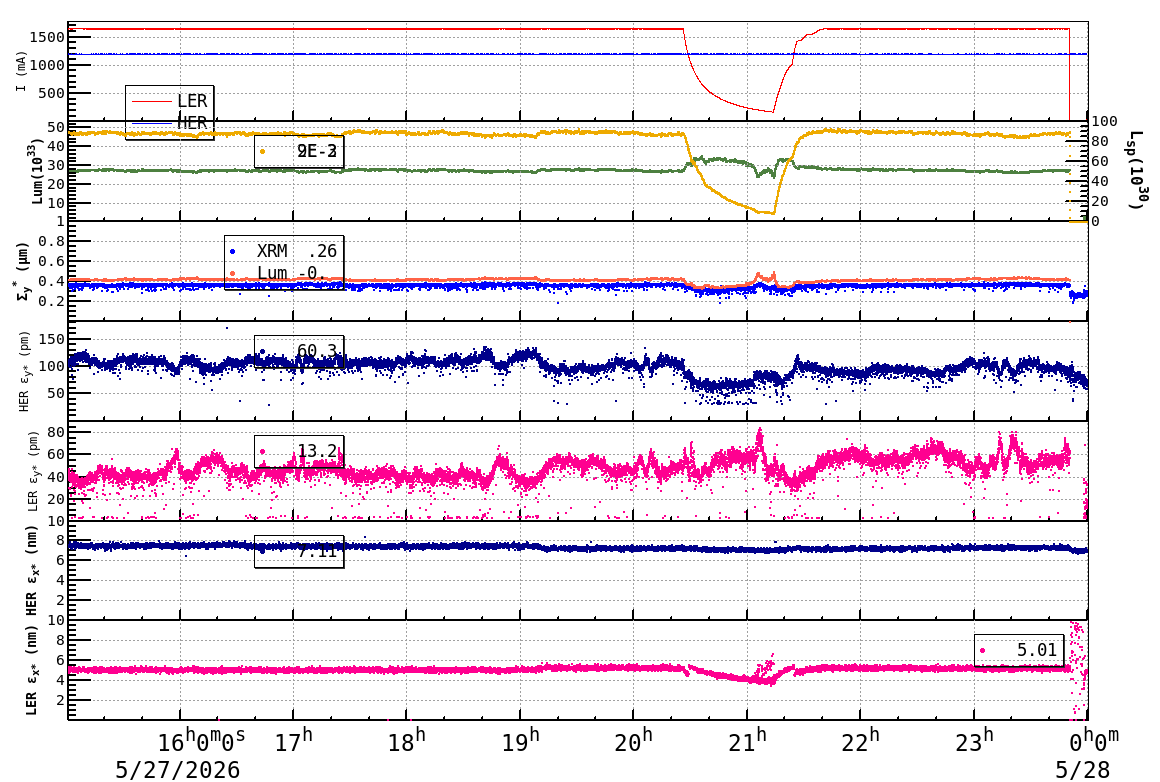Click the 7.11 legend value in the HER εx* plot
1160x782 pixels.
pyautogui.click(x=317, y=551)
